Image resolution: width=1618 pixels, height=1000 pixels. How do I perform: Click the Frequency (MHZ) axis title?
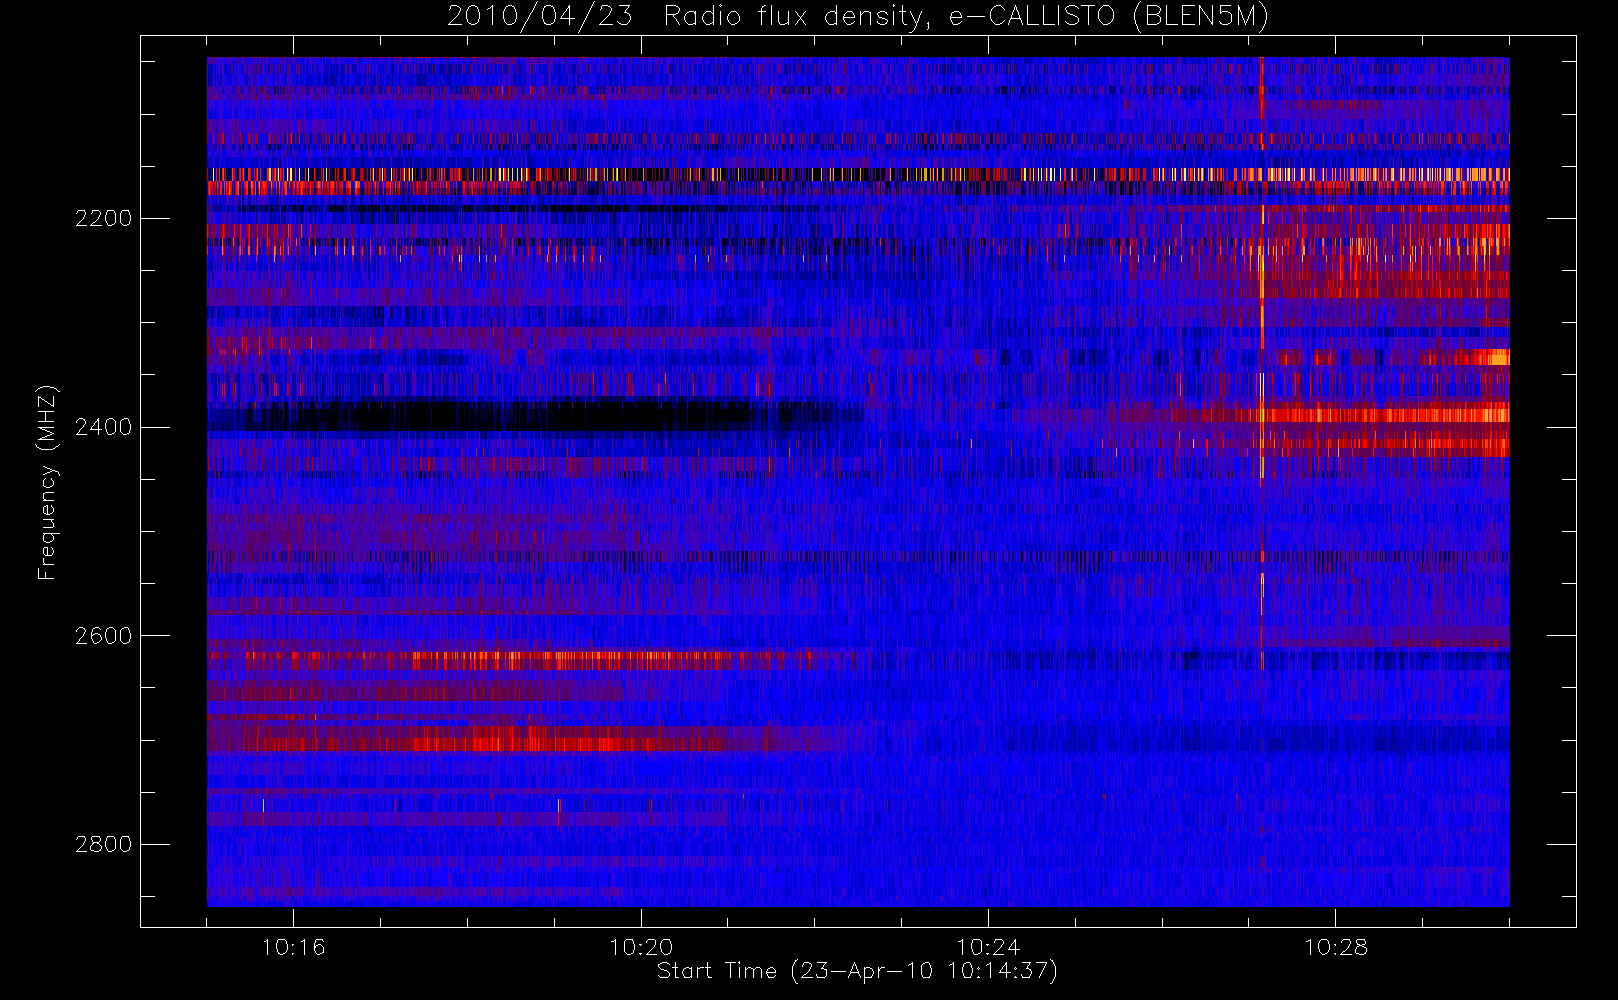pos(47,483)
